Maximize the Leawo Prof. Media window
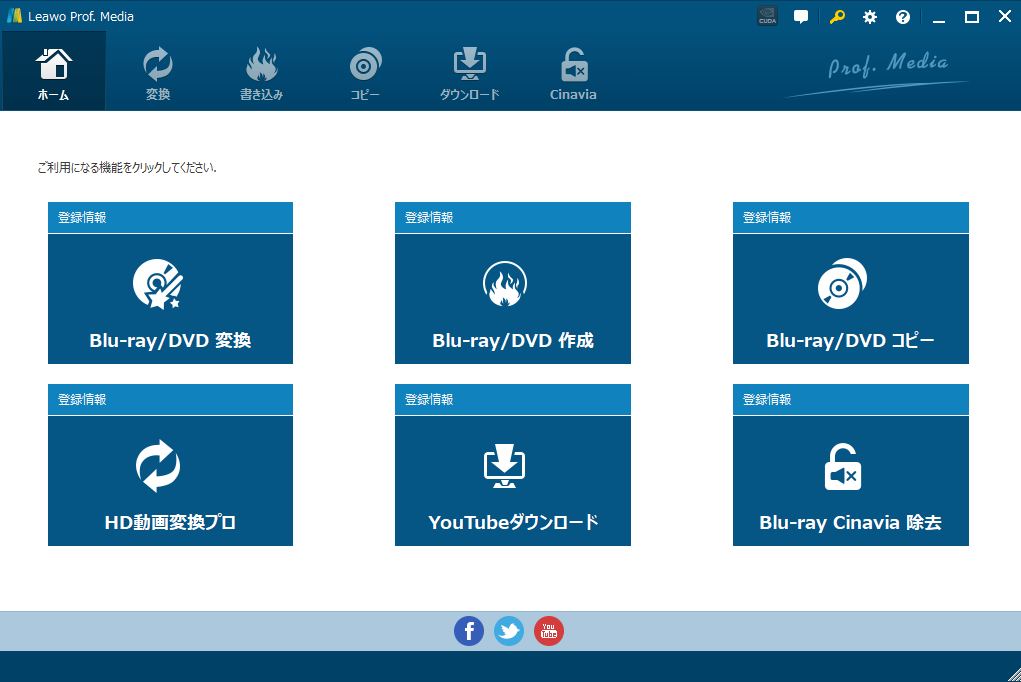The height and width of the screenshot is (682, 1021). [972, 18]
